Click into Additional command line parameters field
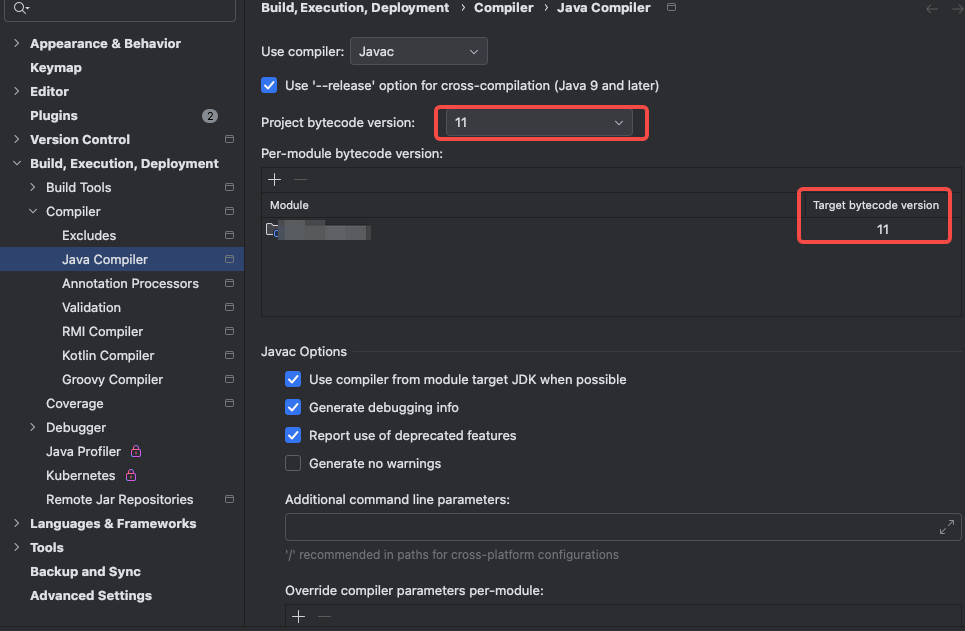The image size is (965, 631). [x=611, y=527]
